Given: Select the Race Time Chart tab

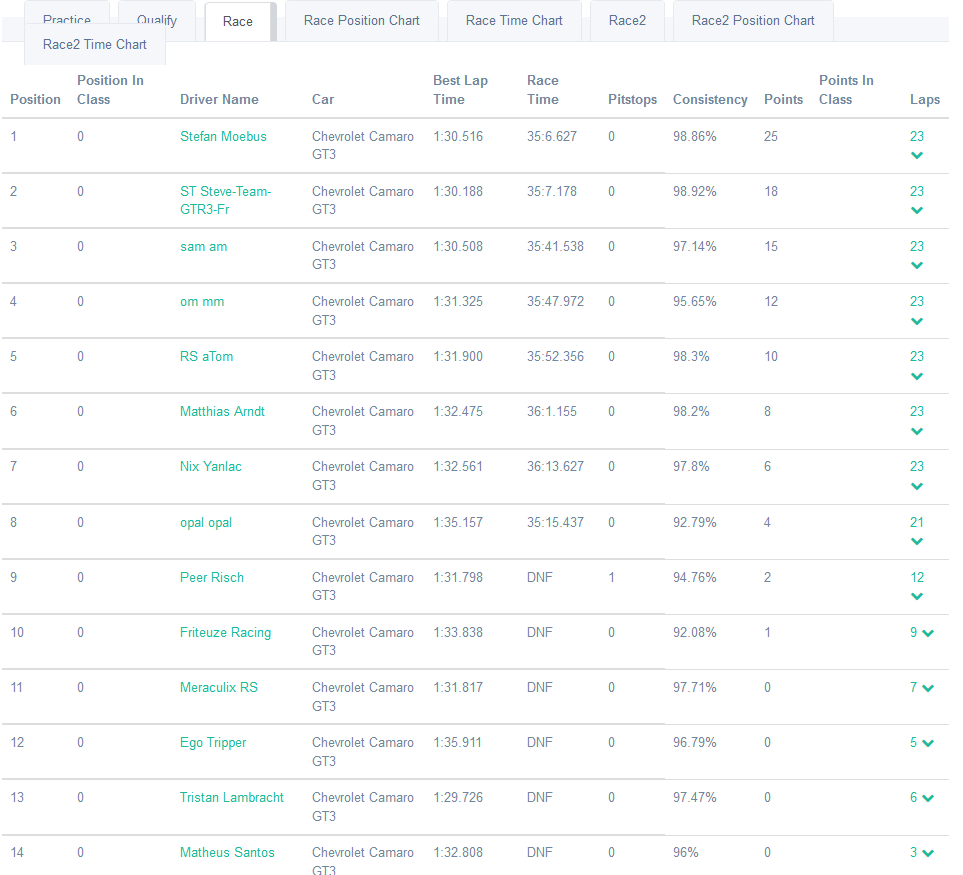Looking at the screenshot, I should click(514, 21).
